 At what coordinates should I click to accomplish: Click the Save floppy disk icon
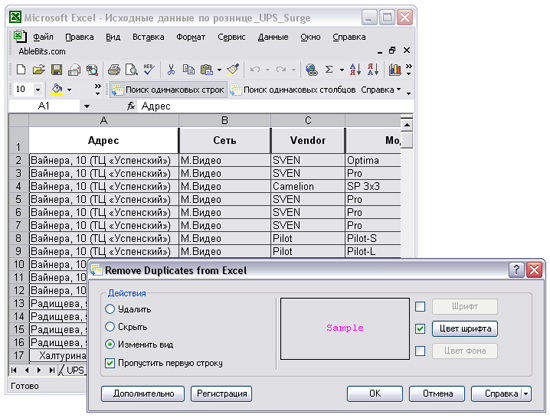point(56,70)
